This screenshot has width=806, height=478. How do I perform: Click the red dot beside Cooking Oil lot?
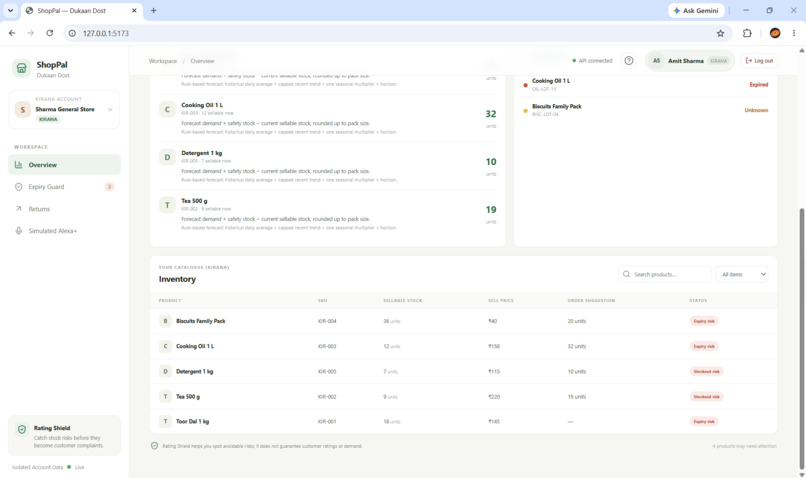[525, 85]
